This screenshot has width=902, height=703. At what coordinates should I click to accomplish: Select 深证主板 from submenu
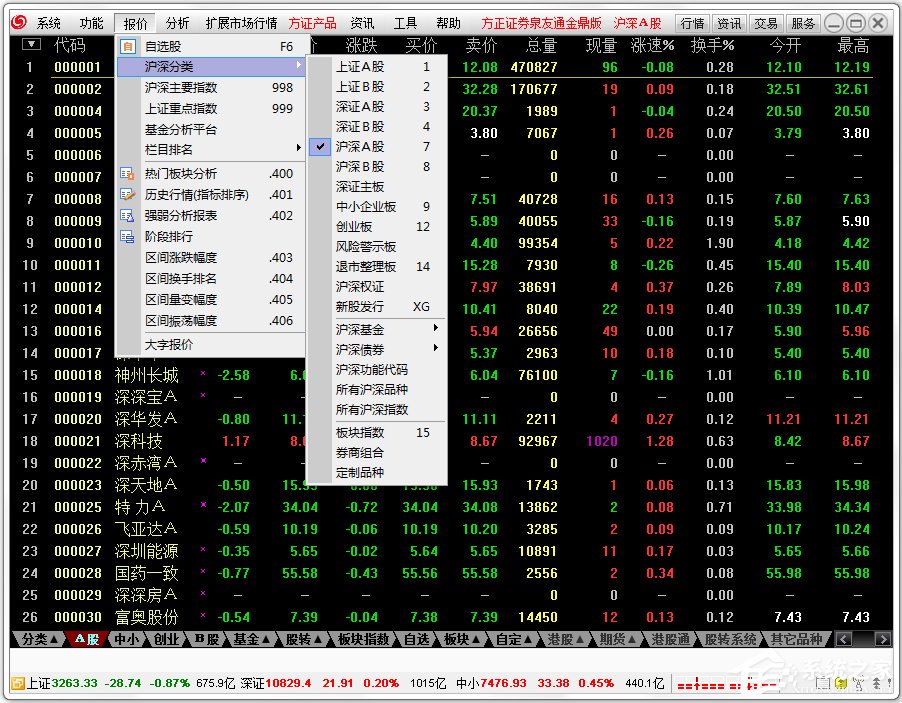point(377,186)
